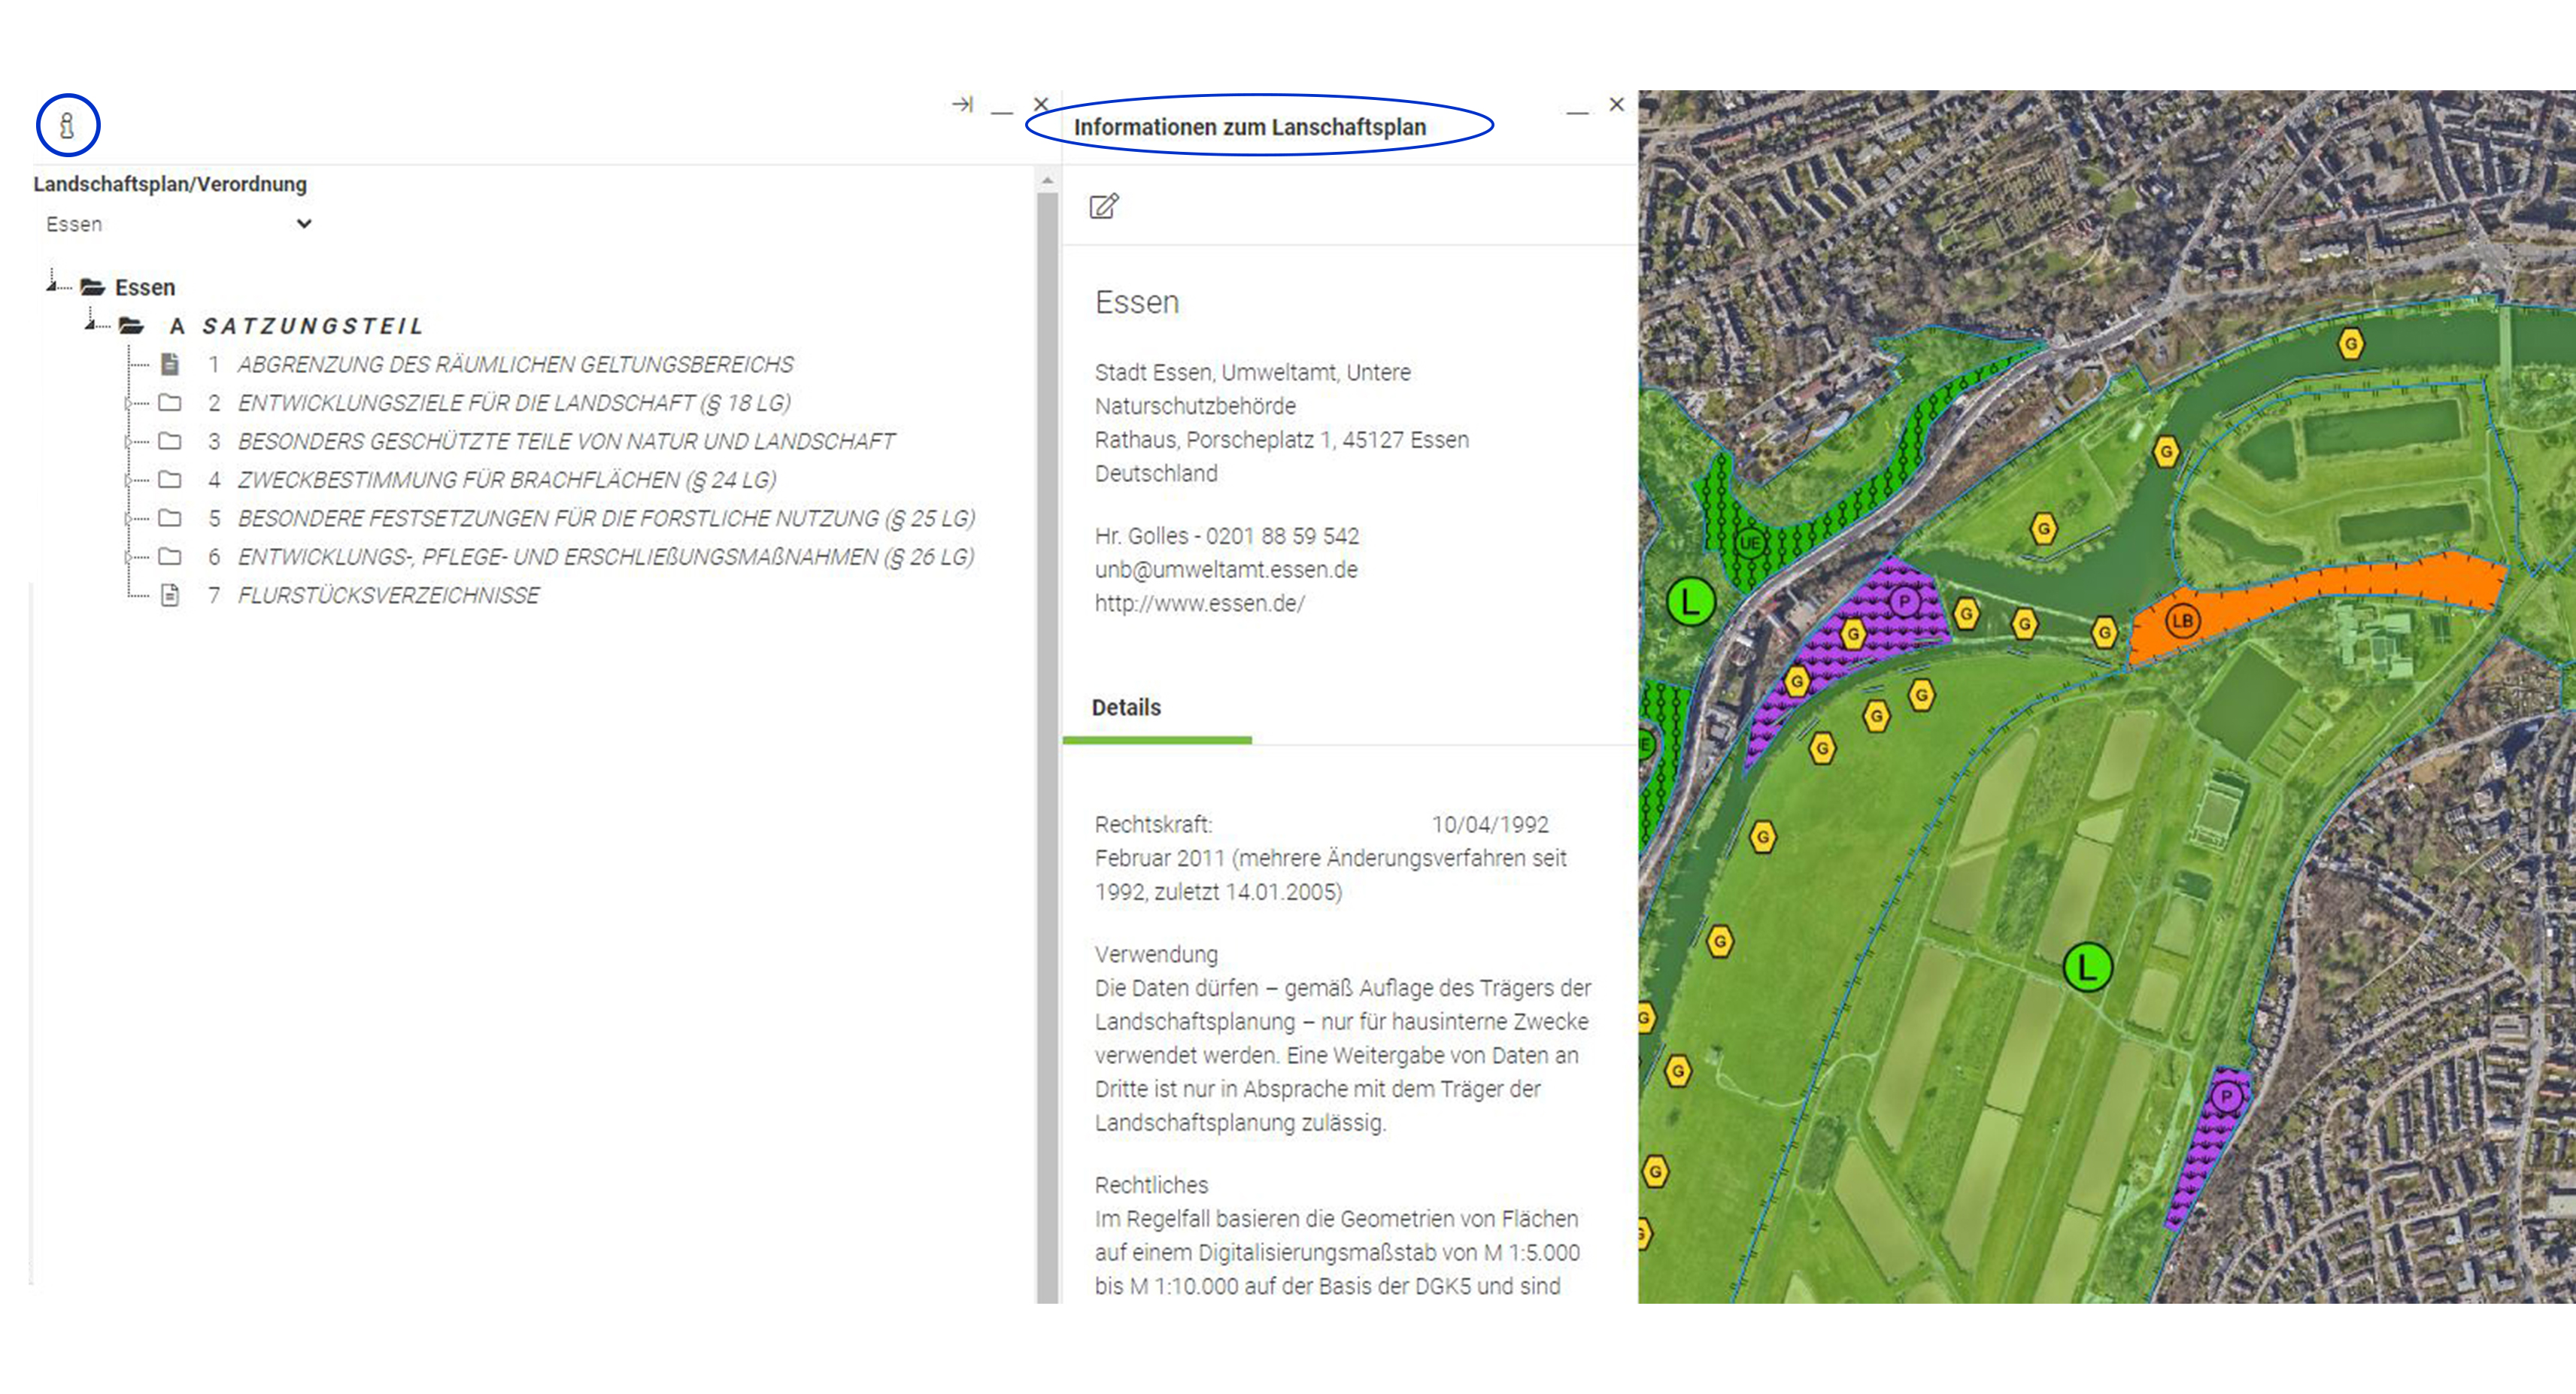This screenshot has height=1394, width=2576.
Task: Click the edit pencil icon above Essen
Action: click(1103, 206)
